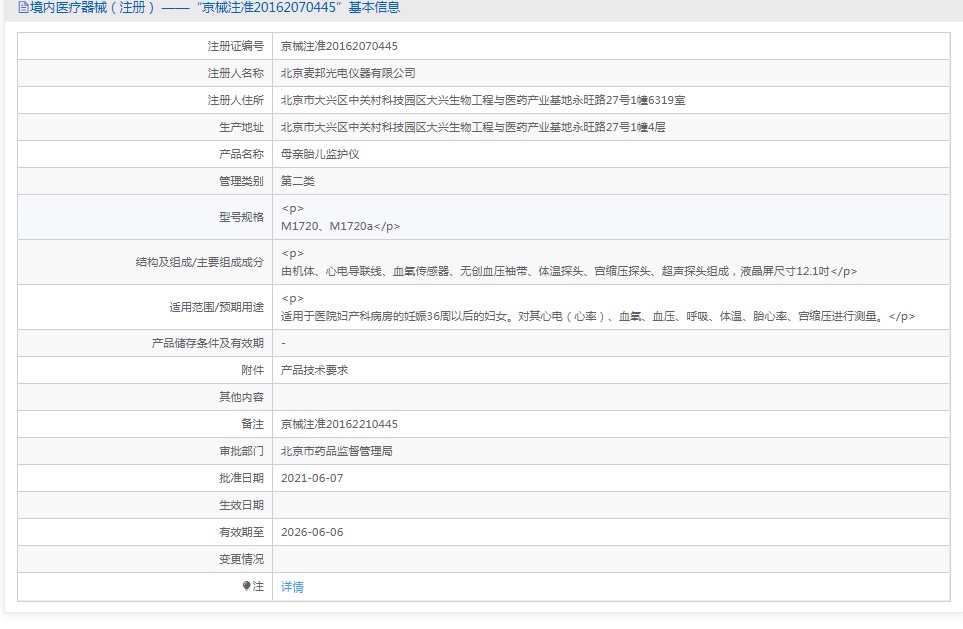Screen dimensions: 963x629
Task: Click the 变更情况 label
Action: 241,560
